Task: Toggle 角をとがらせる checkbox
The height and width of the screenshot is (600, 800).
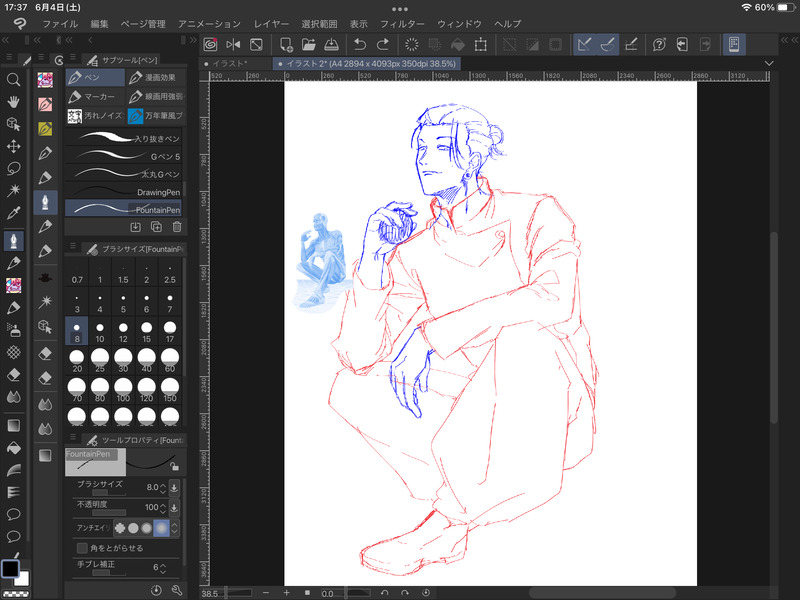Action: (x=82, y=548)
